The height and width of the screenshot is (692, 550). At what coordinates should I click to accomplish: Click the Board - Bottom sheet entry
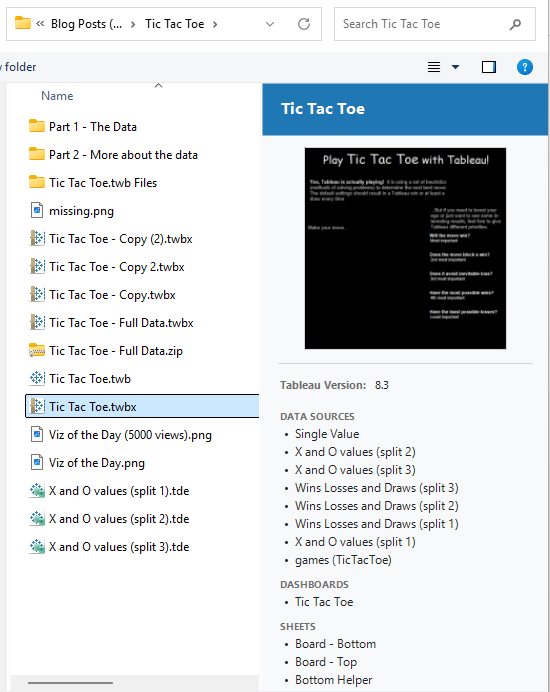[335, 644]
